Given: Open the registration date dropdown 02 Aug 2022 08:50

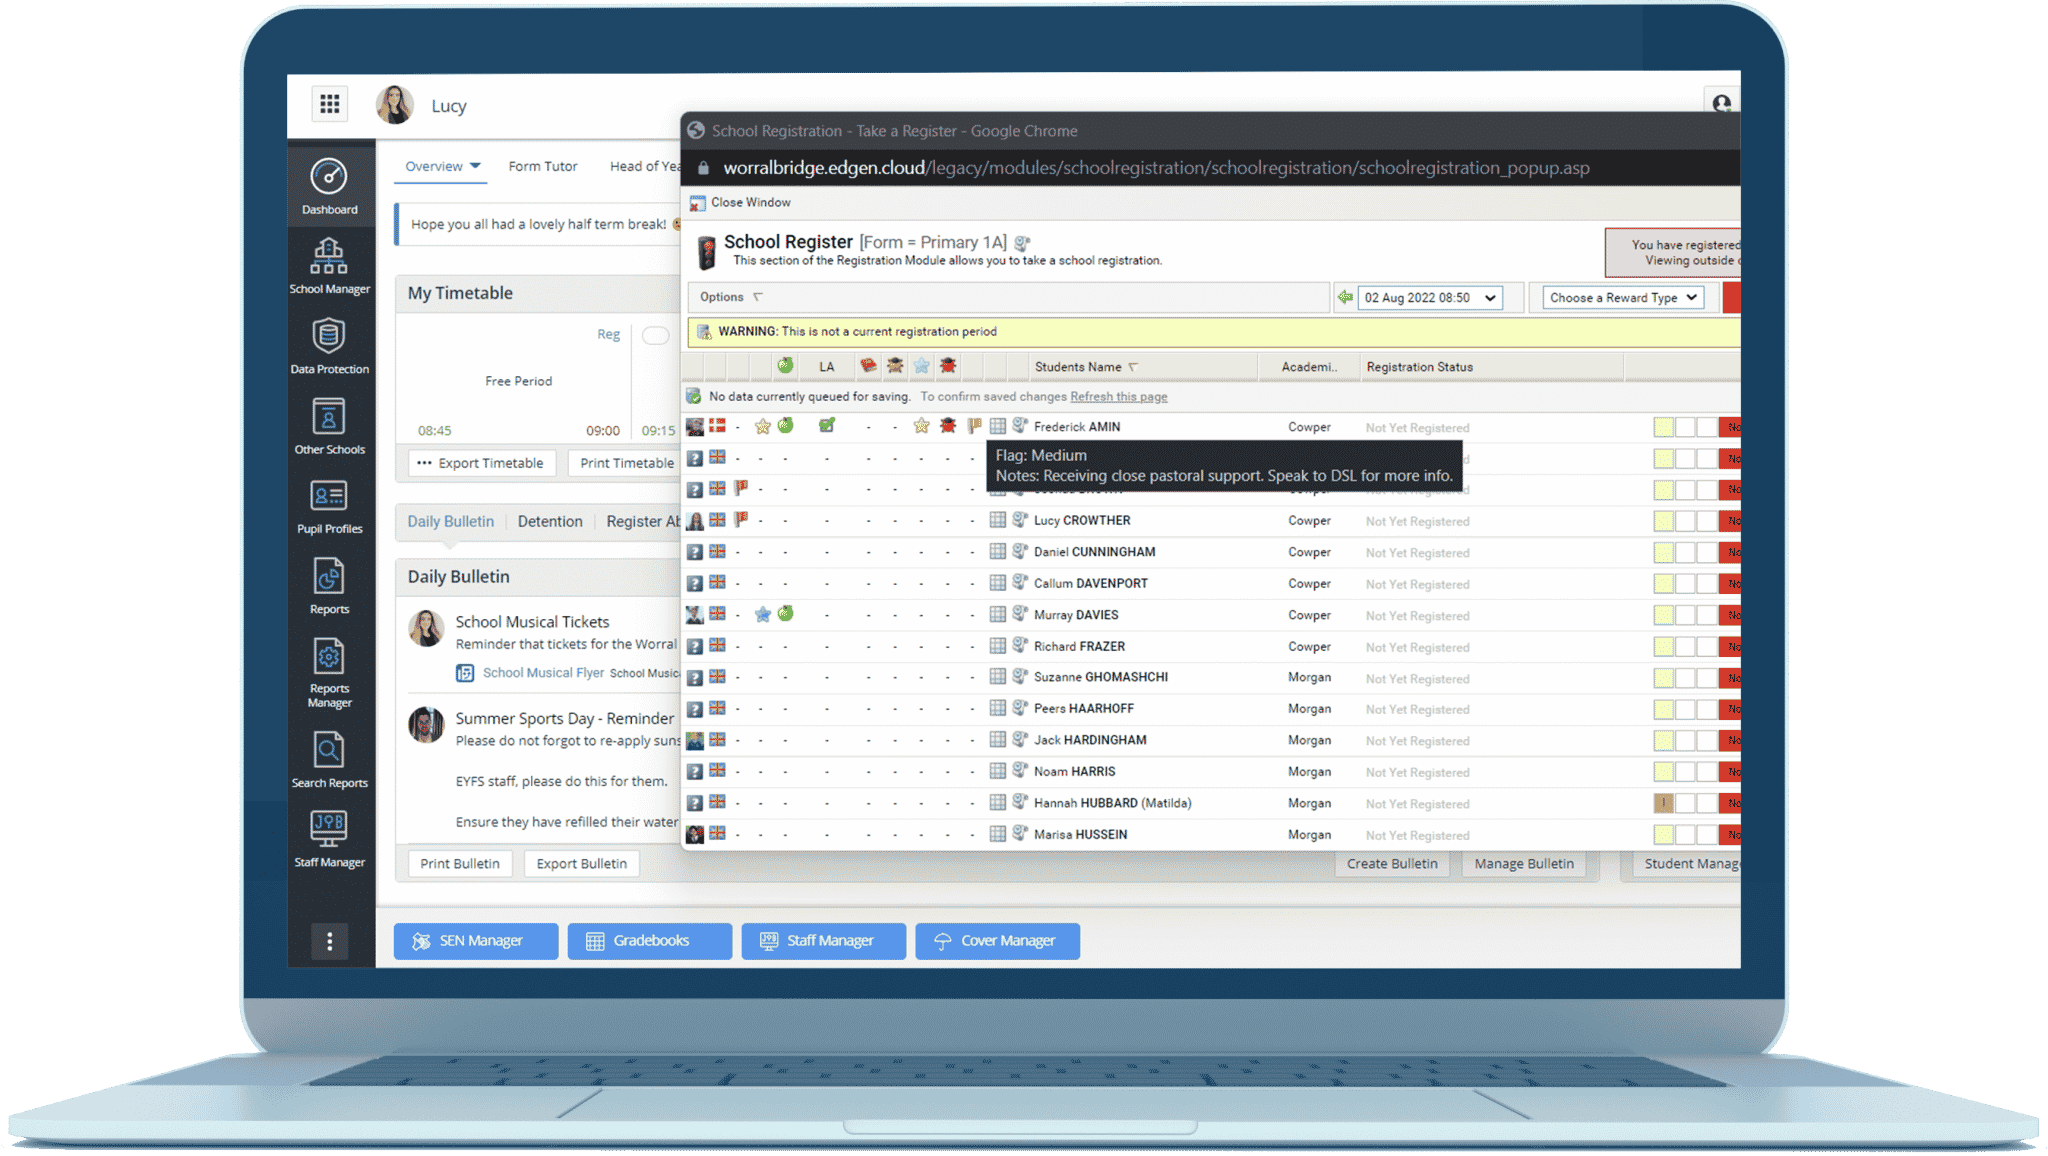Looking at the screenshot, I should click(1430, 298).
